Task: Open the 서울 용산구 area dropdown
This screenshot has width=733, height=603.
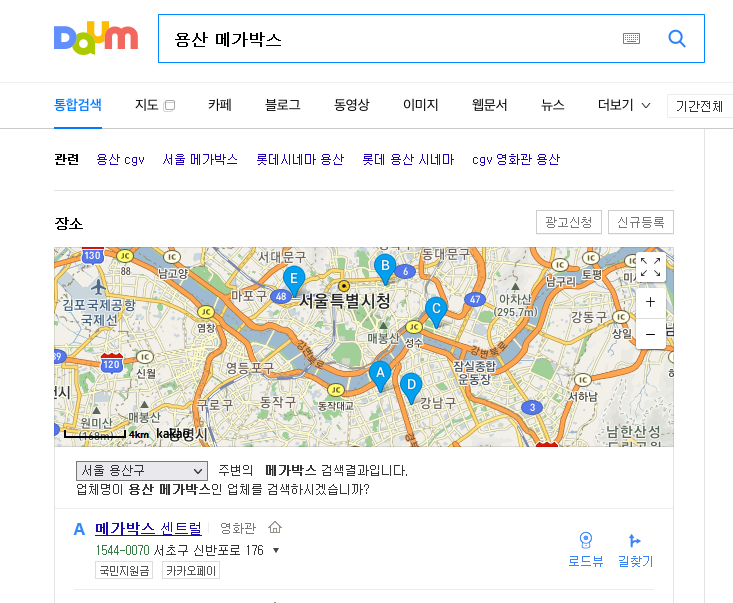Action: pyautogui.click(x=142, y=470)
